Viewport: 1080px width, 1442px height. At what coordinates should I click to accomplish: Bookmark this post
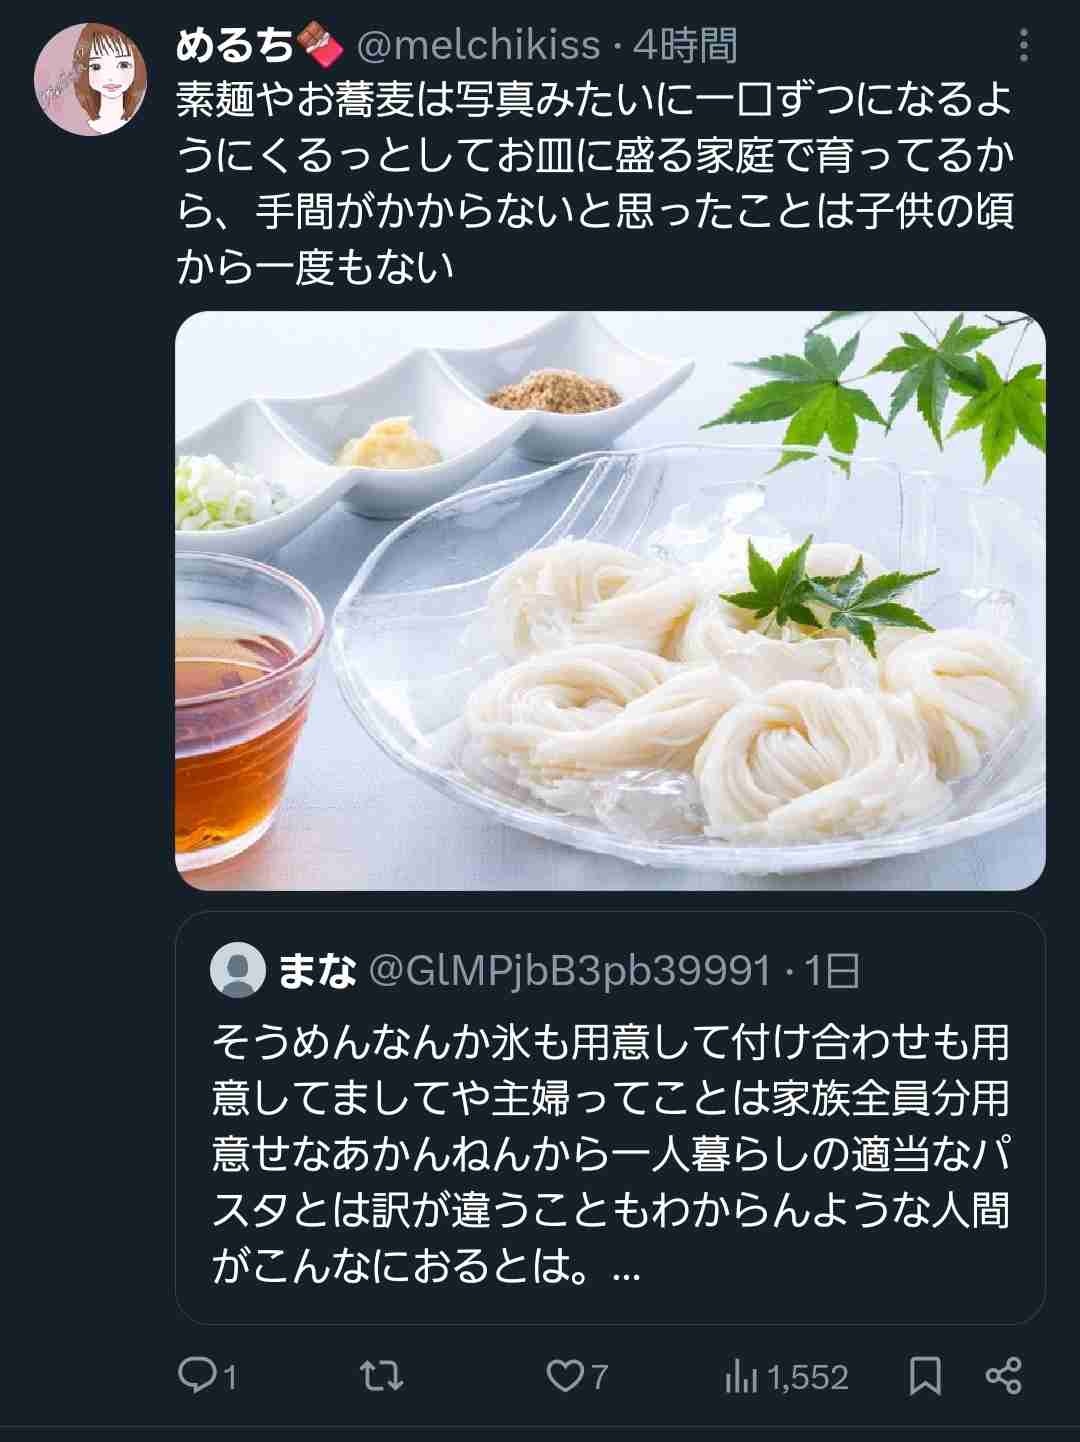pos(925,1377)
